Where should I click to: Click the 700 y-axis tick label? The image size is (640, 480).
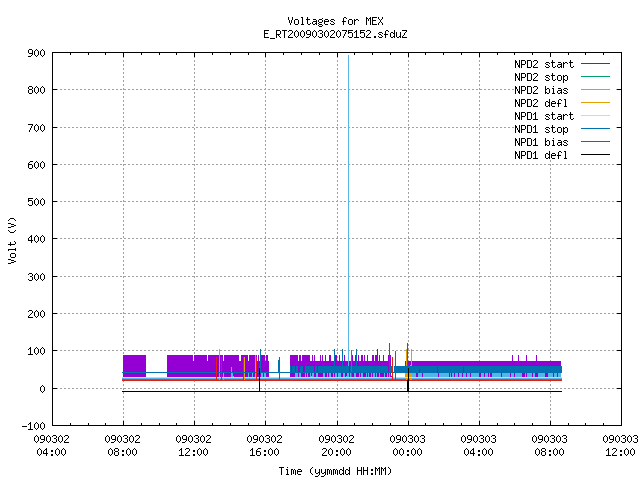coord(36,128)
